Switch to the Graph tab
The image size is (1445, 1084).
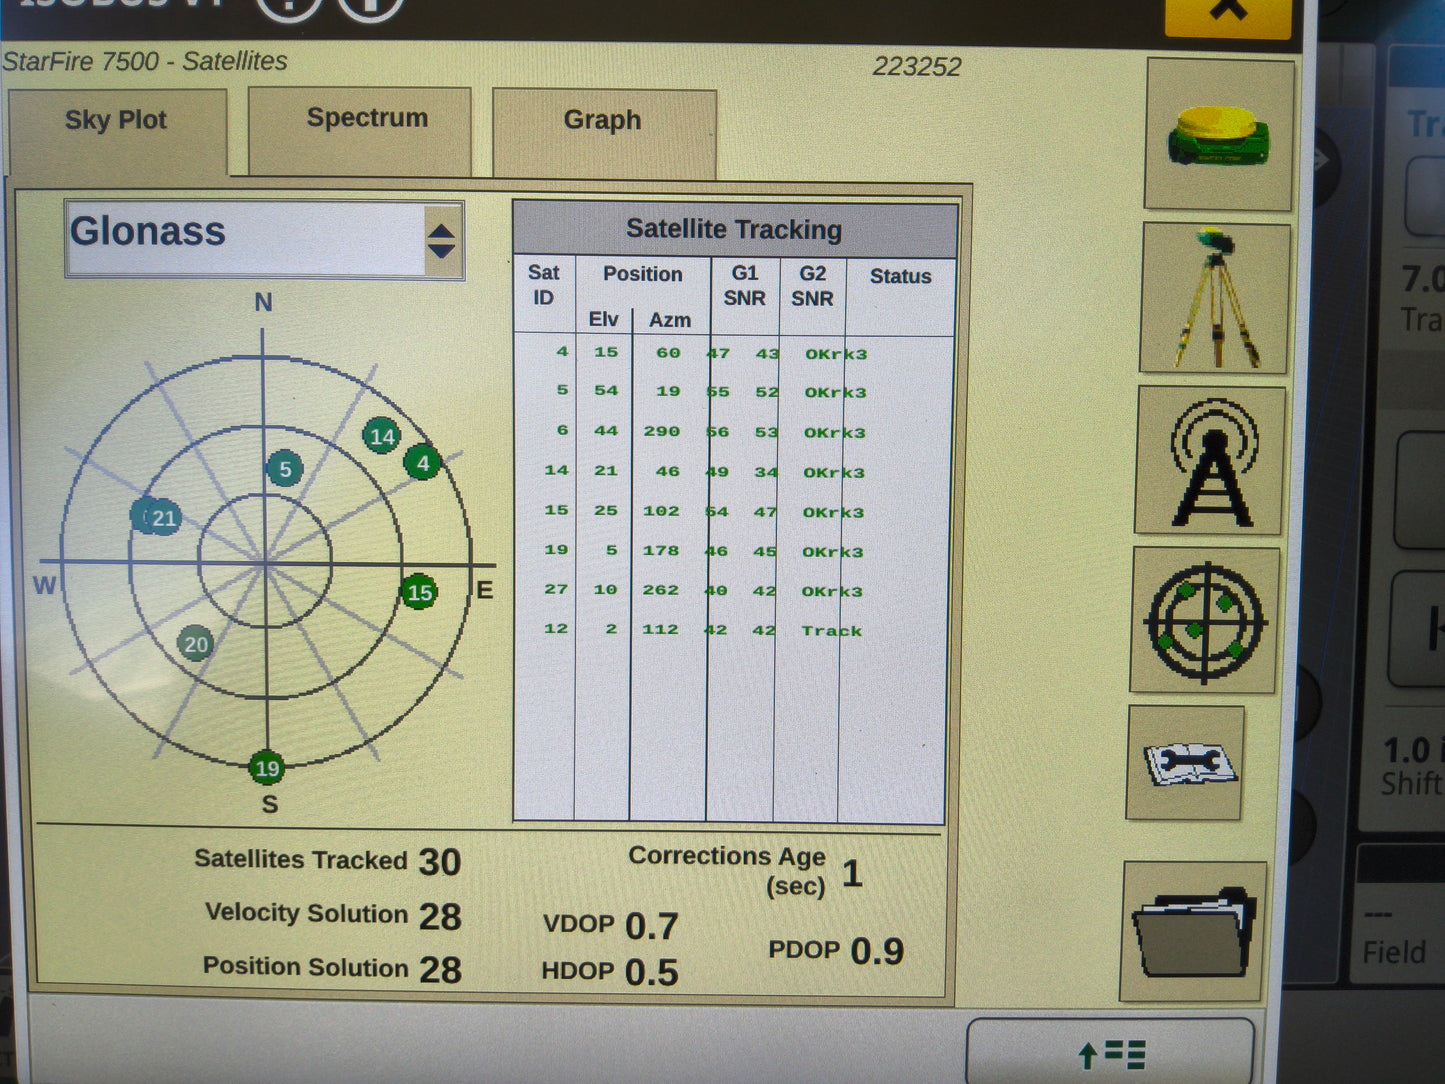click(x=604, y=132)
